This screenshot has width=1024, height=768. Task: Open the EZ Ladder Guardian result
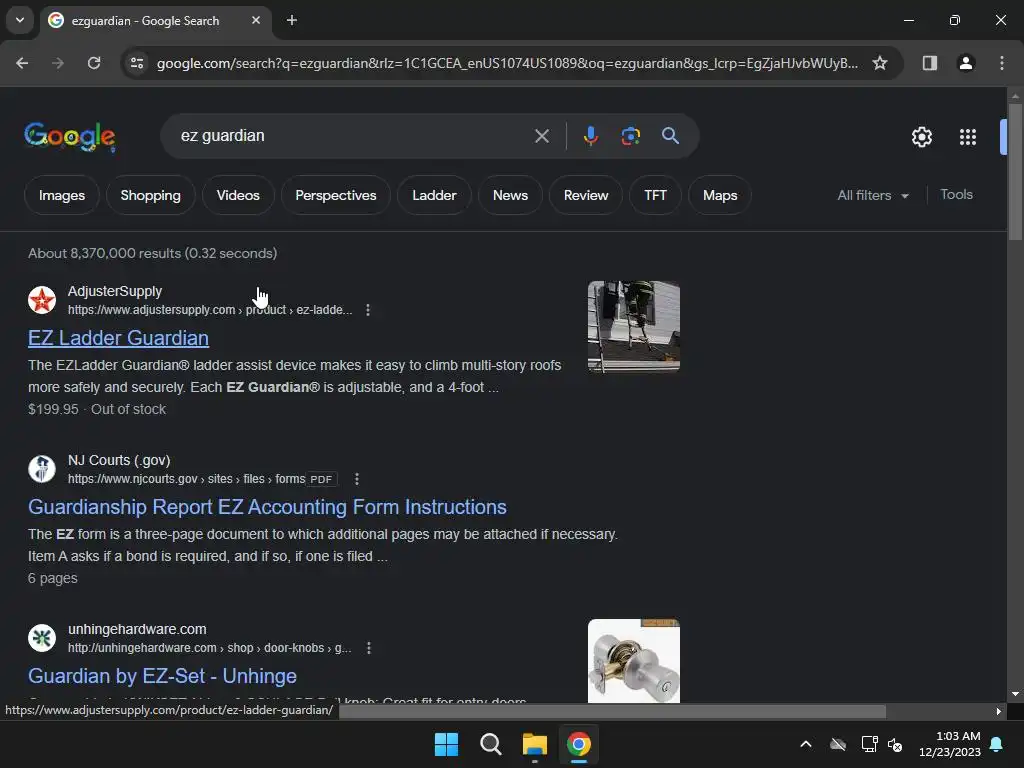[x=118, y=338]
